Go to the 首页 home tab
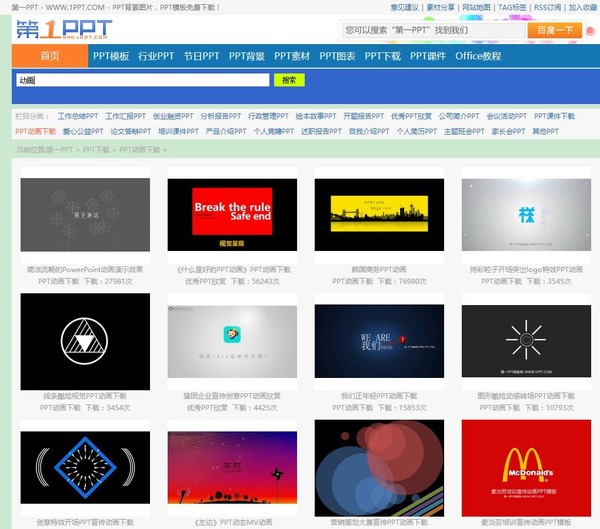The height and width of the screenshot is (529, 600). [50, 56]
